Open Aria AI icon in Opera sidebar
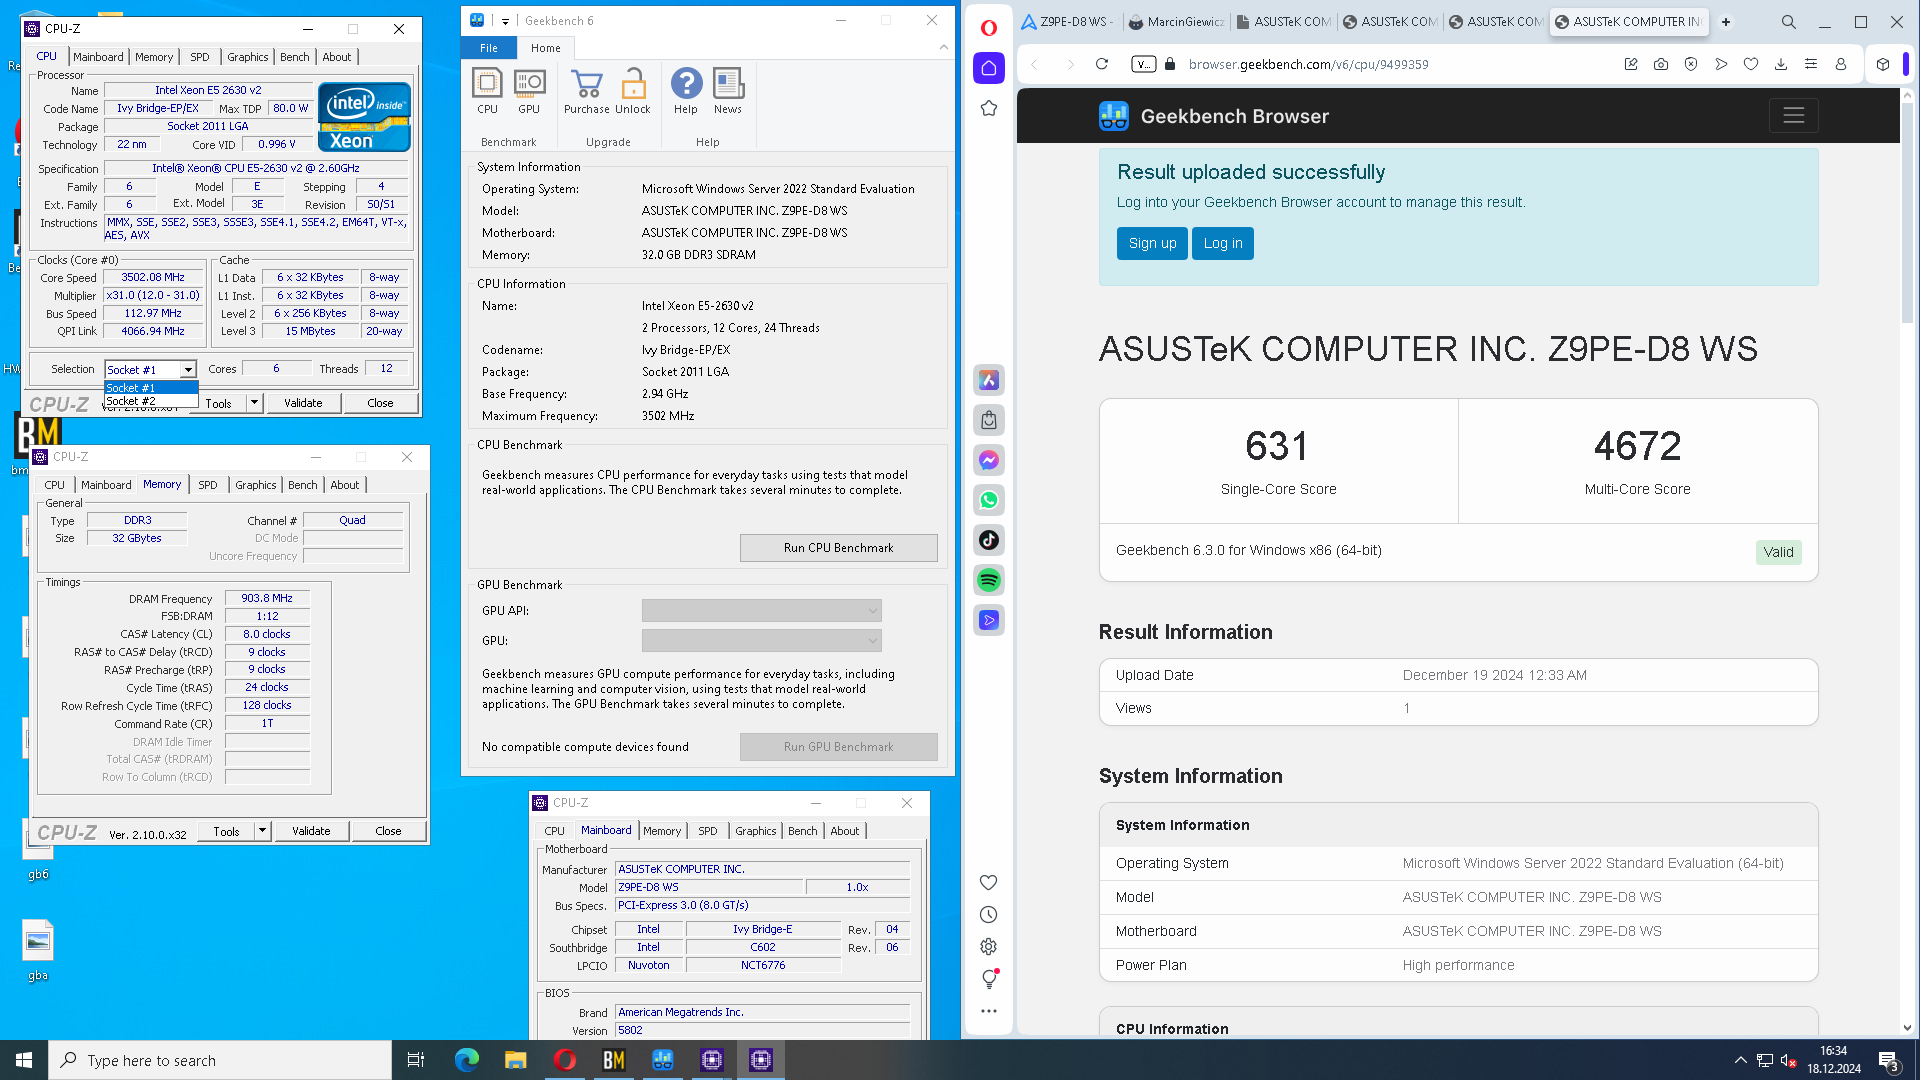1920x1080 pixels. tap(989, 380)
